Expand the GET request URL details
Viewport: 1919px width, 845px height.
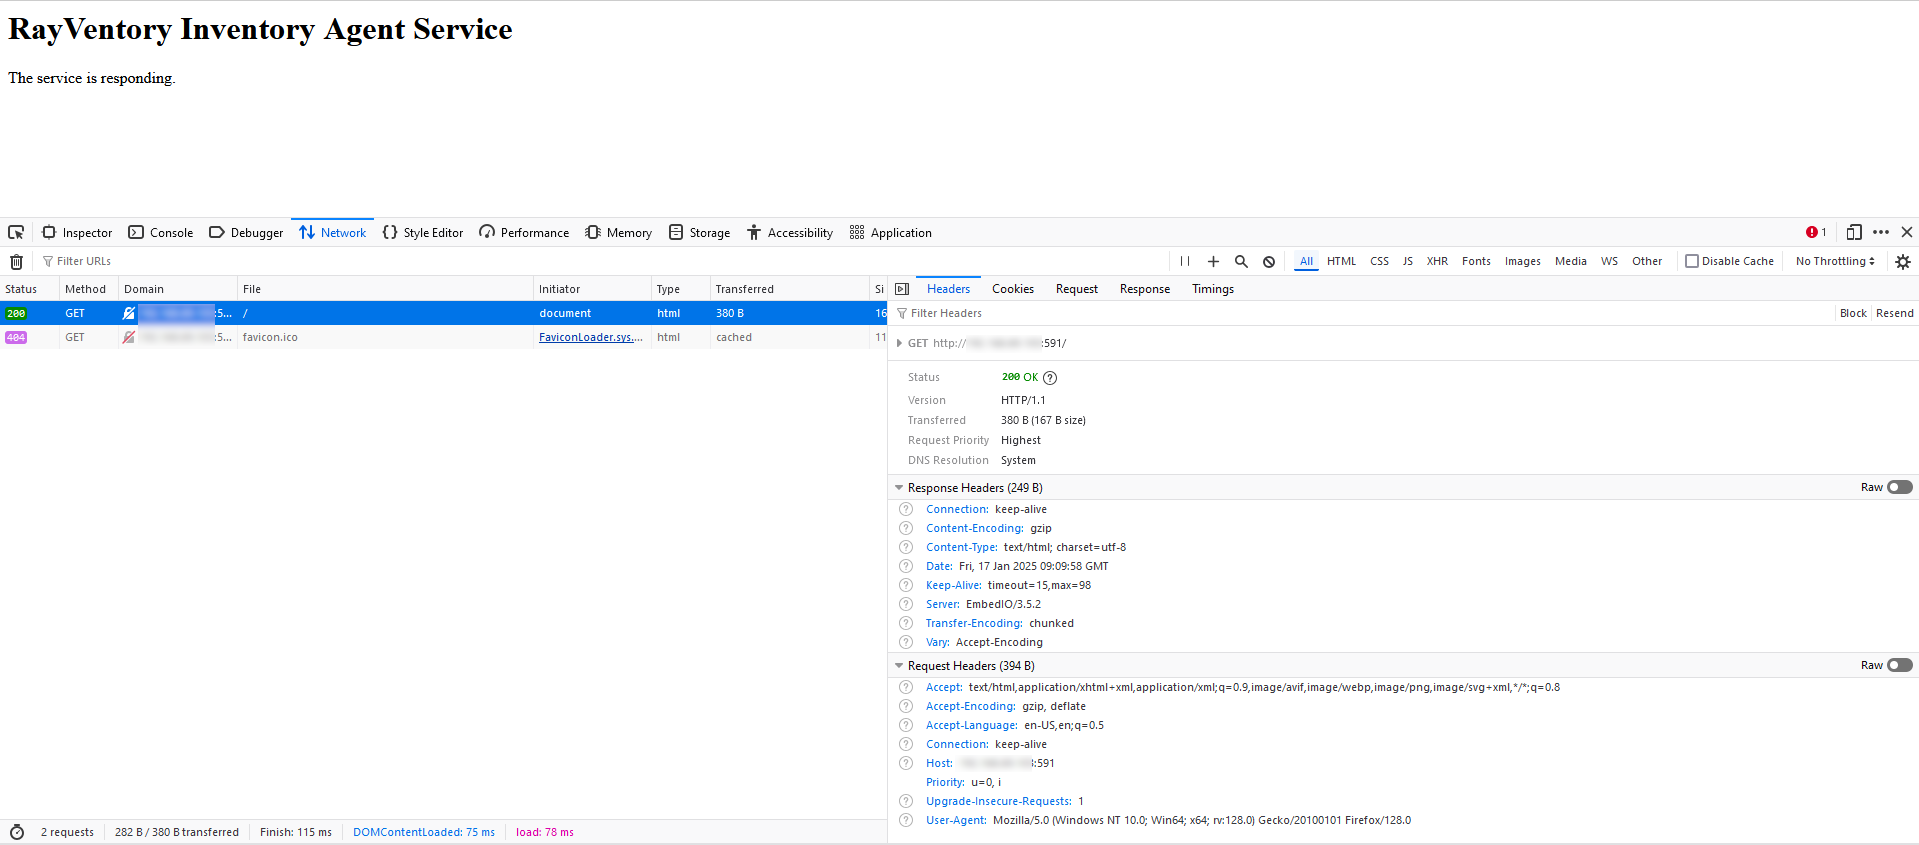899,343
